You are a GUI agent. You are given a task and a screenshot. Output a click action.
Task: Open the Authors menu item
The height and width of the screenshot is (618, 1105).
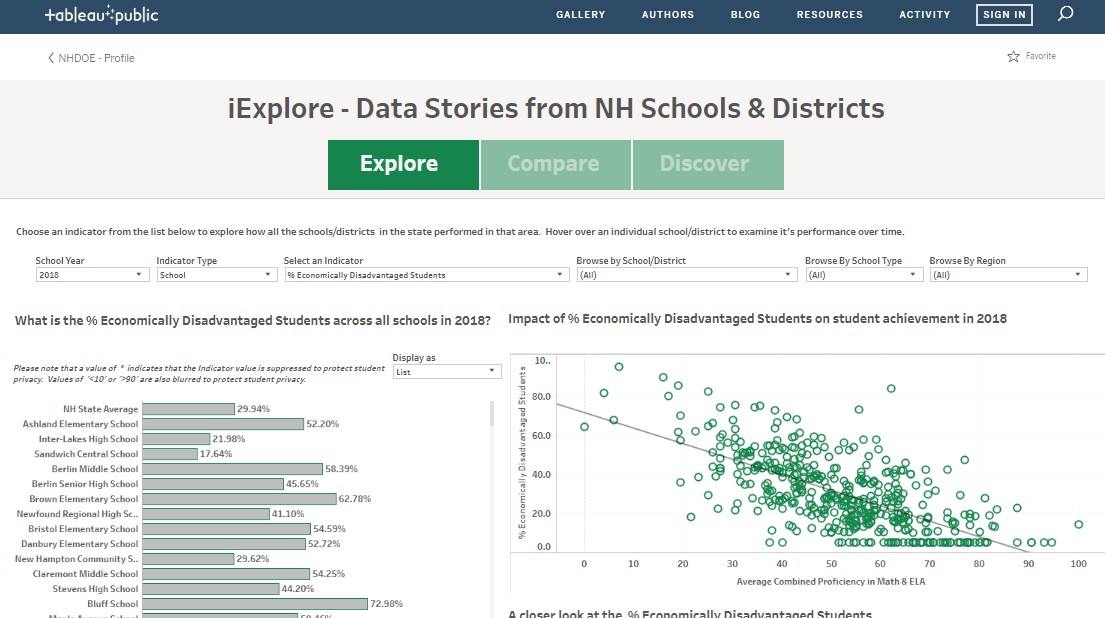coord(668,15)
